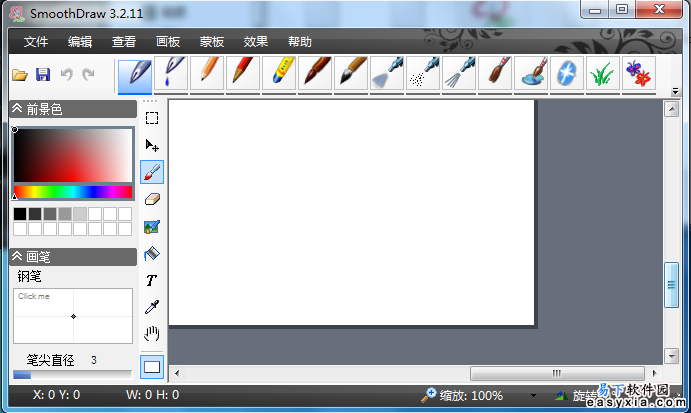Select the brown paint brush

click(495, 74)
